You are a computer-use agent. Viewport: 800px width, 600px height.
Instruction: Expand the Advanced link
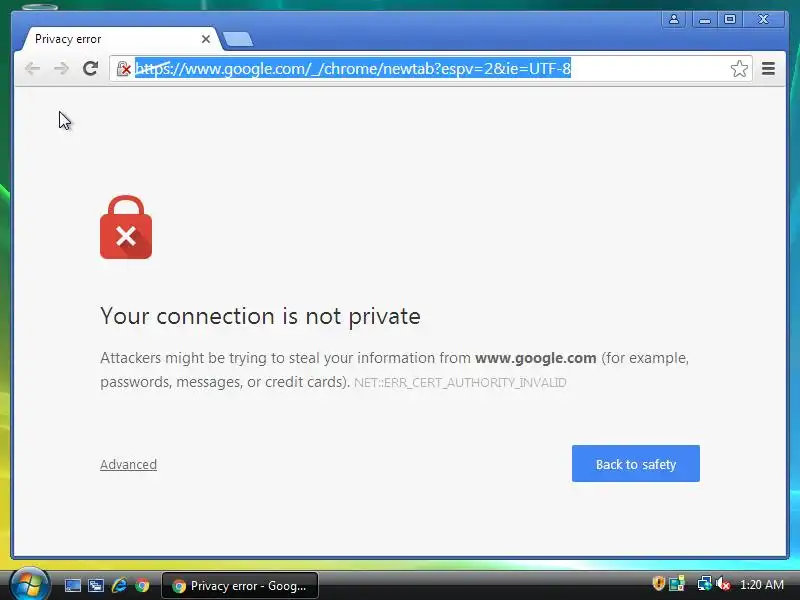(x=129, y=464)
